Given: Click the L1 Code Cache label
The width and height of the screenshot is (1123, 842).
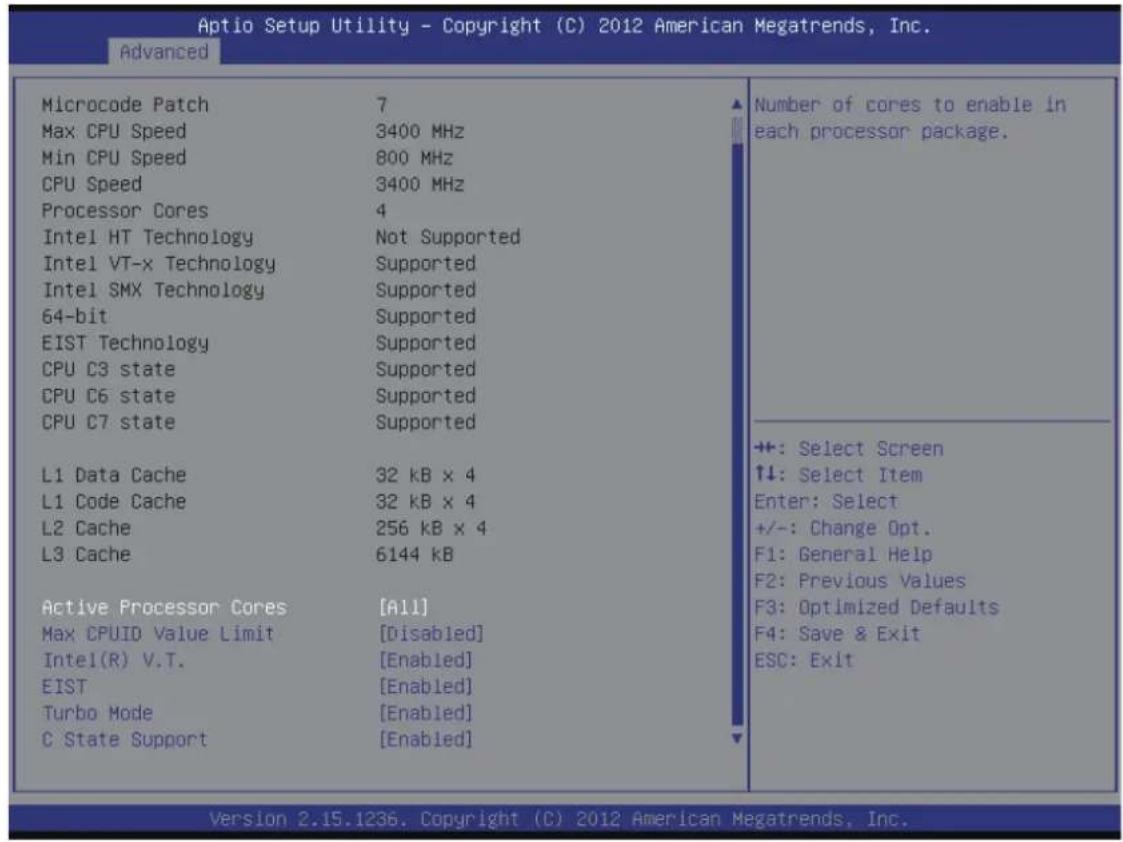Looking at the screenshot, I should 114,502.
